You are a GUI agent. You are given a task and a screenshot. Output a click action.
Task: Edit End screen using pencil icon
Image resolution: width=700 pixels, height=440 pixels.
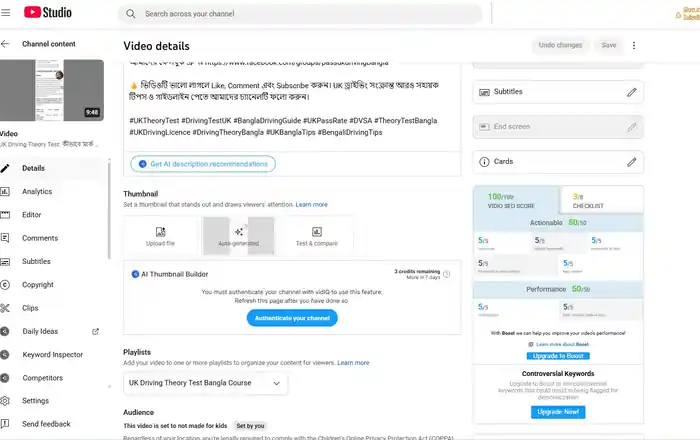(631, 127)
